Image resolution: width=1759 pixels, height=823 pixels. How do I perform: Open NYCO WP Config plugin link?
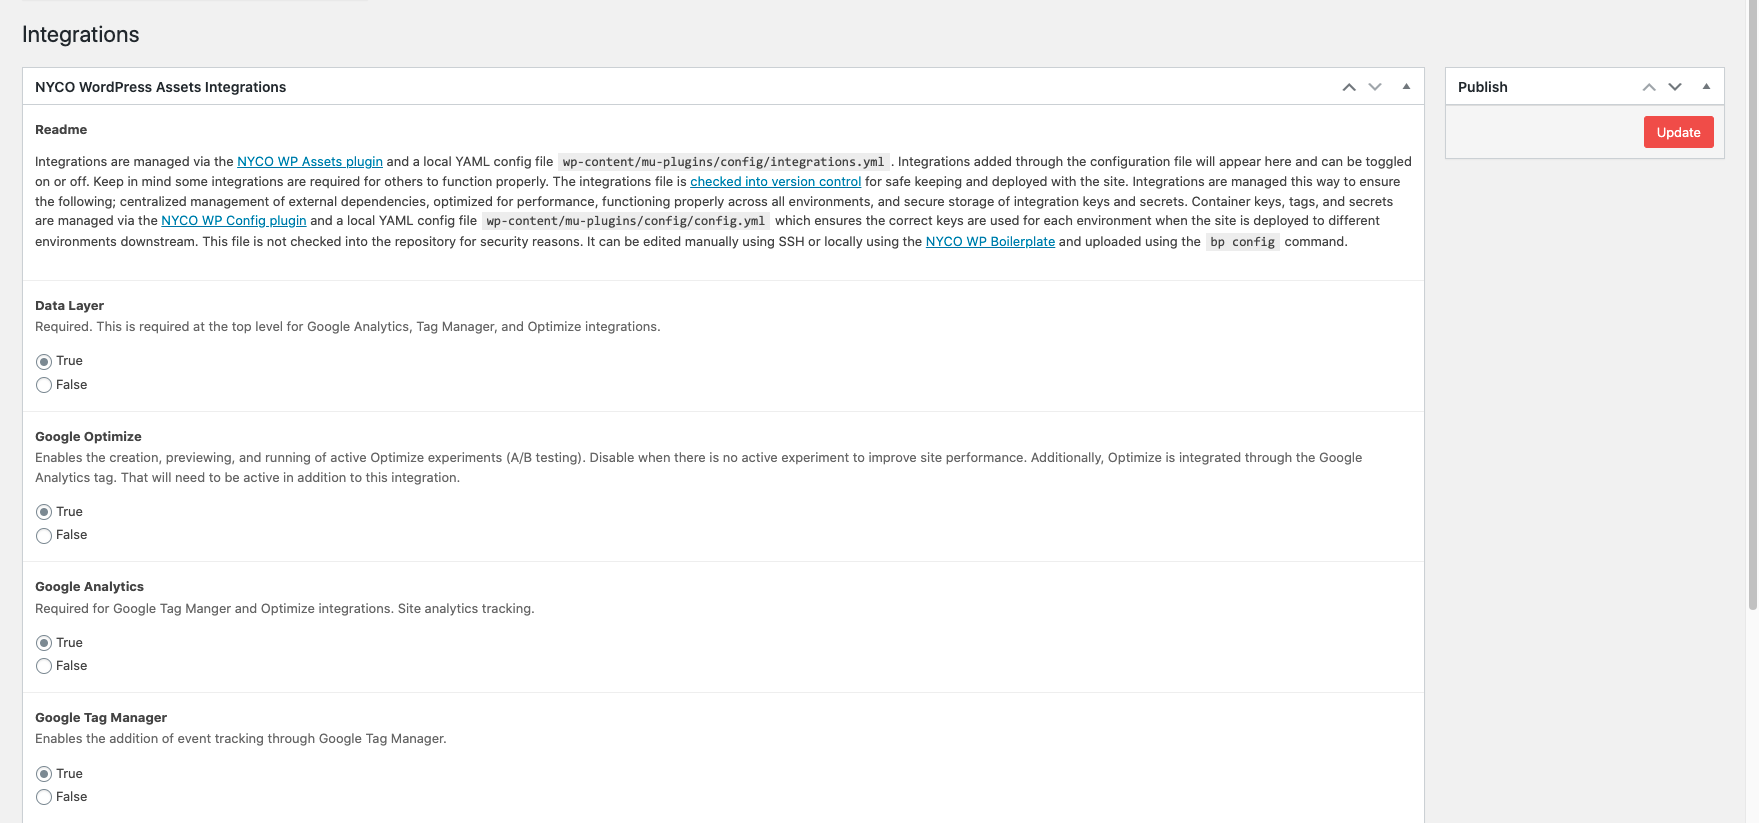[x=234, y=220]
